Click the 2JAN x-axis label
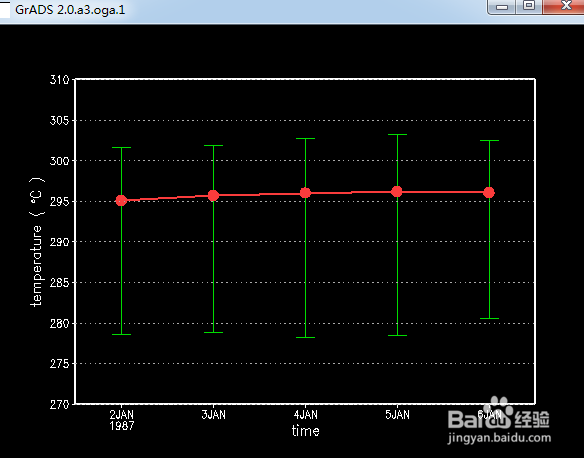The image size is (584, 458). 121,414
